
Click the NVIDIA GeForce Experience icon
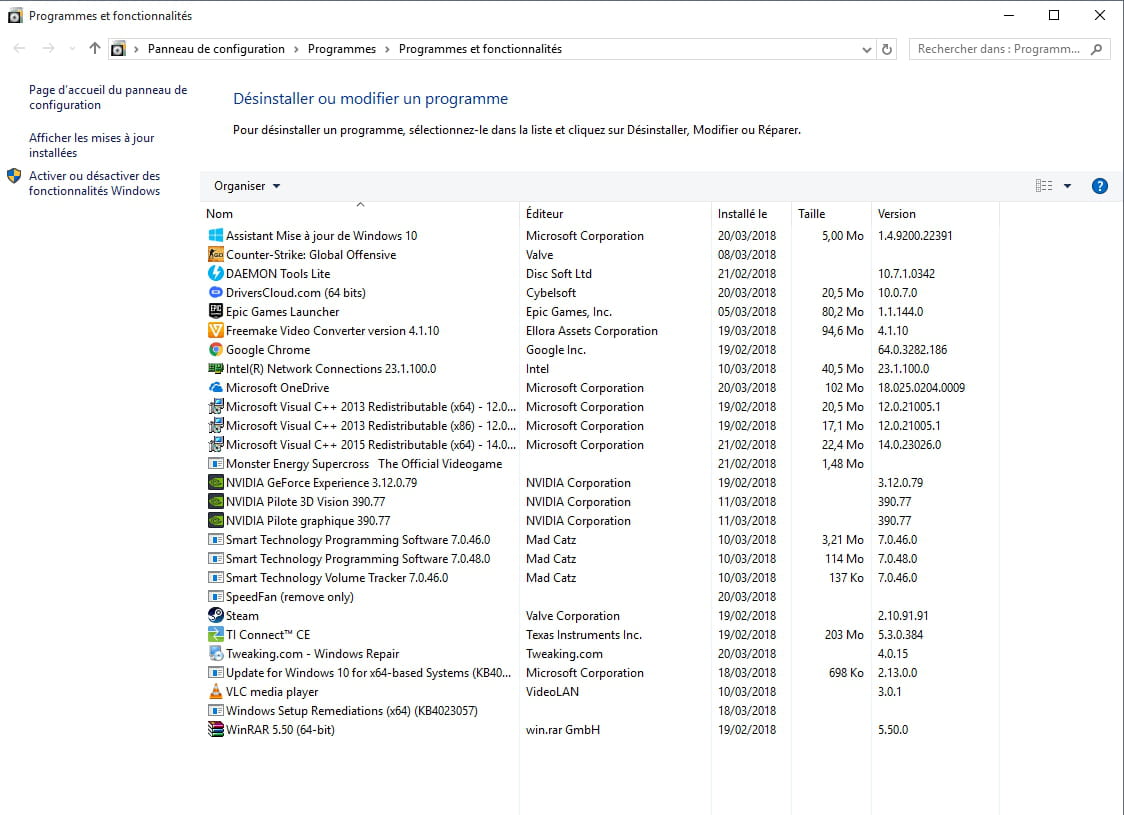pyautogui.click(x=215, y=483)
